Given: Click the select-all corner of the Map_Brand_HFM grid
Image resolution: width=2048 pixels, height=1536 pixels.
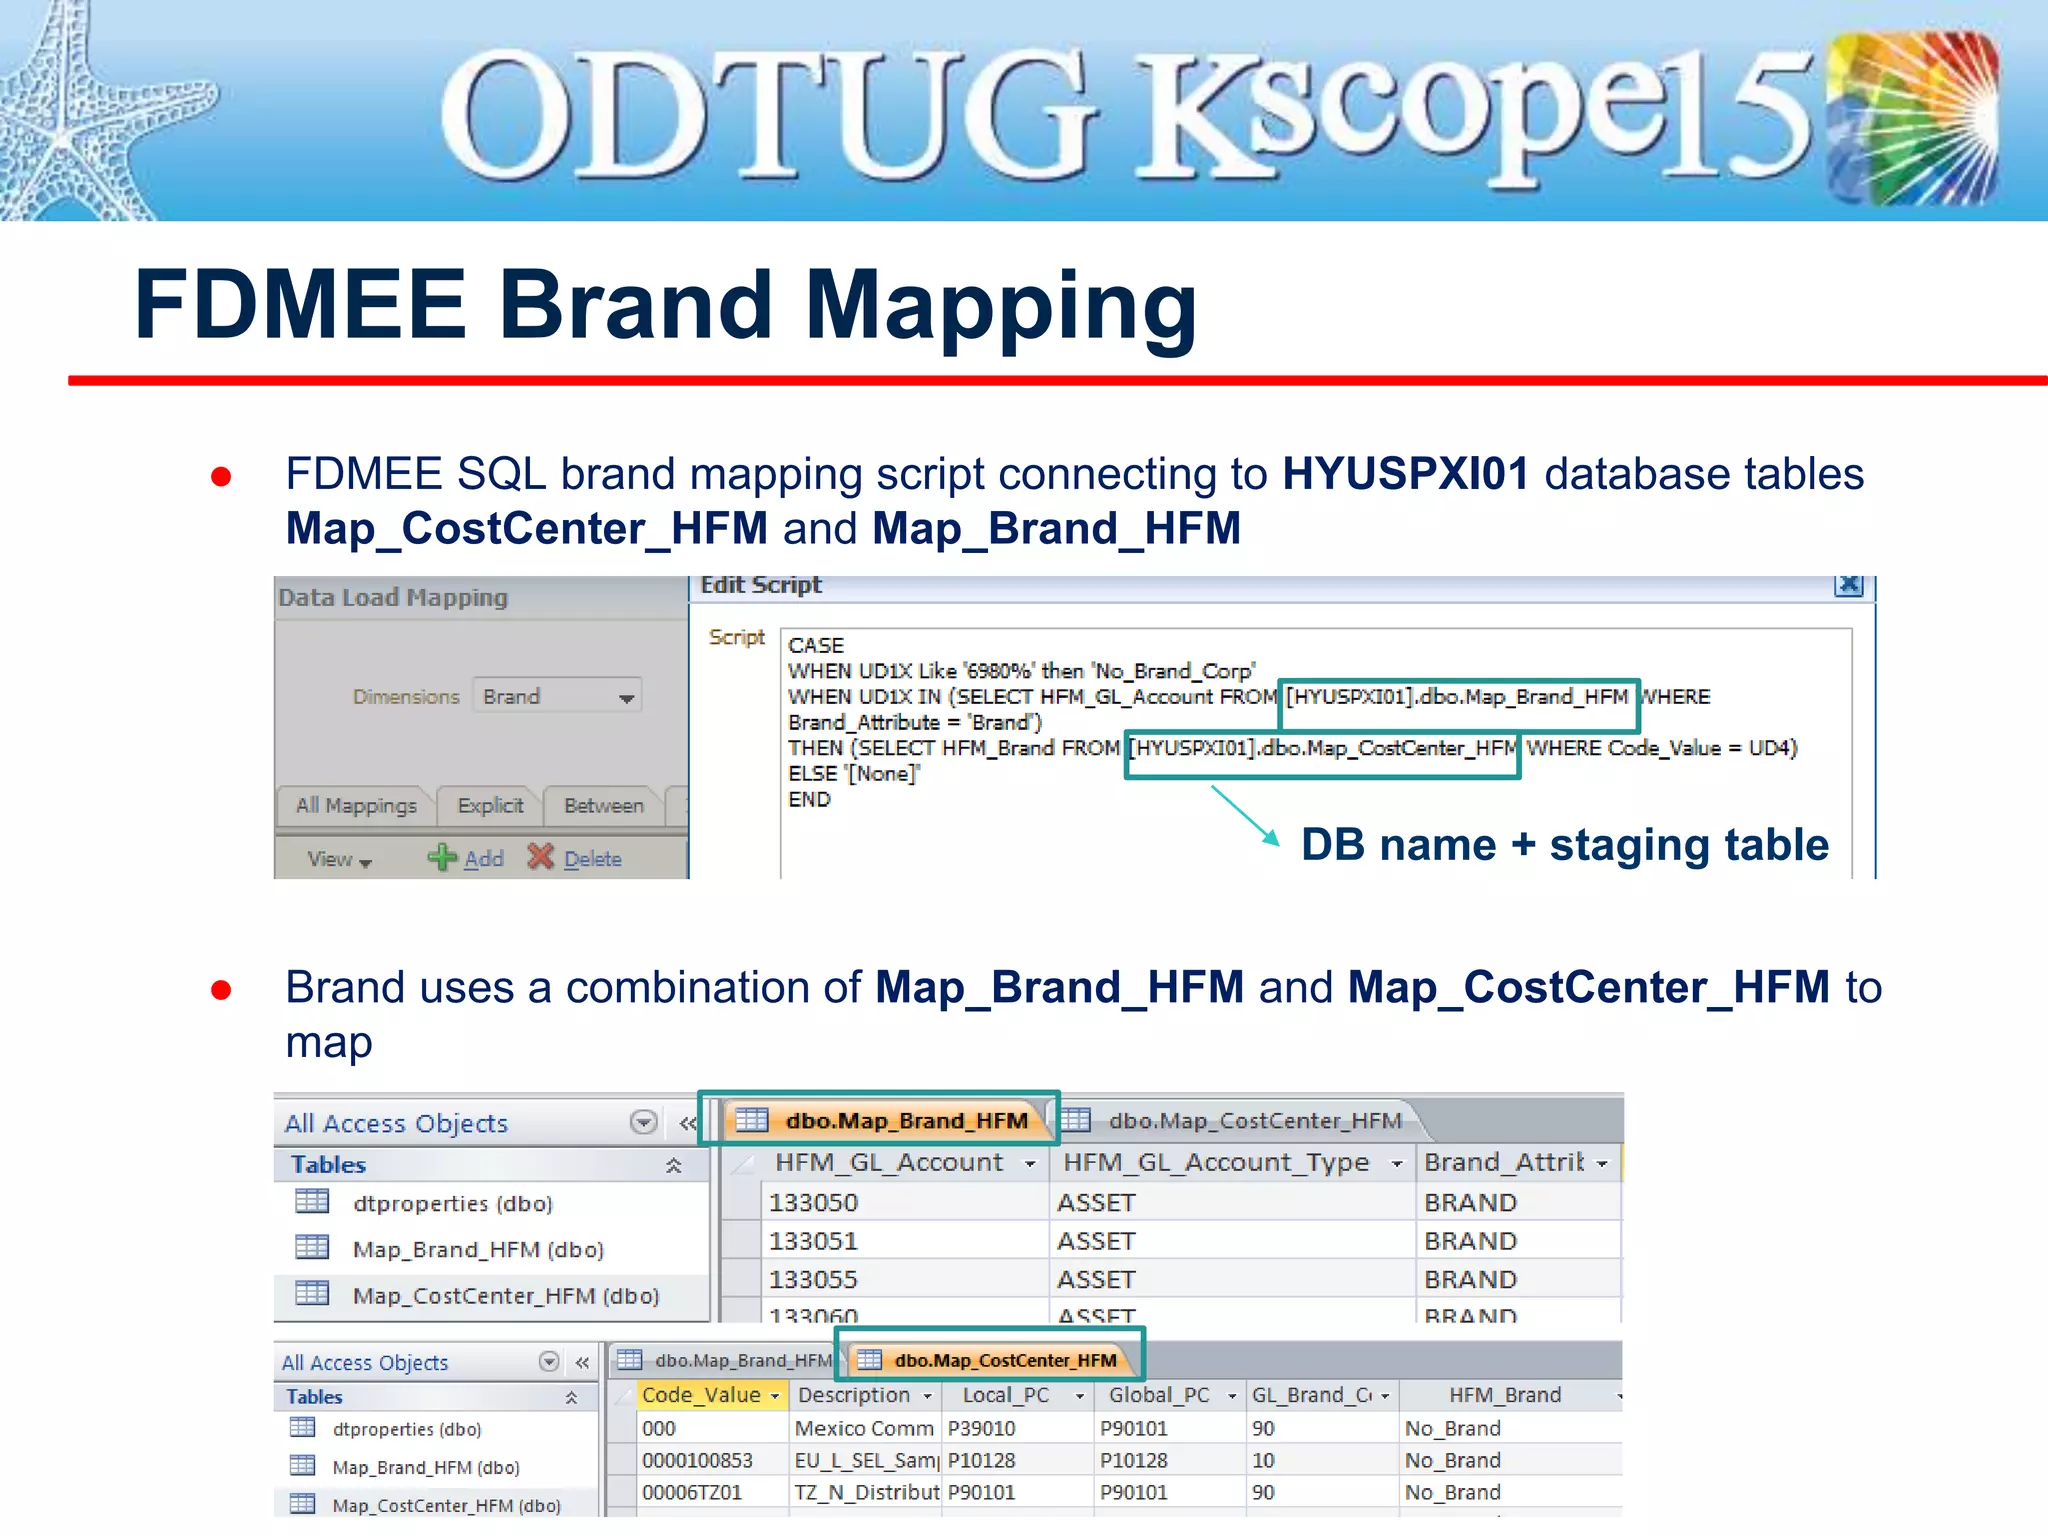Looking at the screenshot, I should (x=740, y=1163).
